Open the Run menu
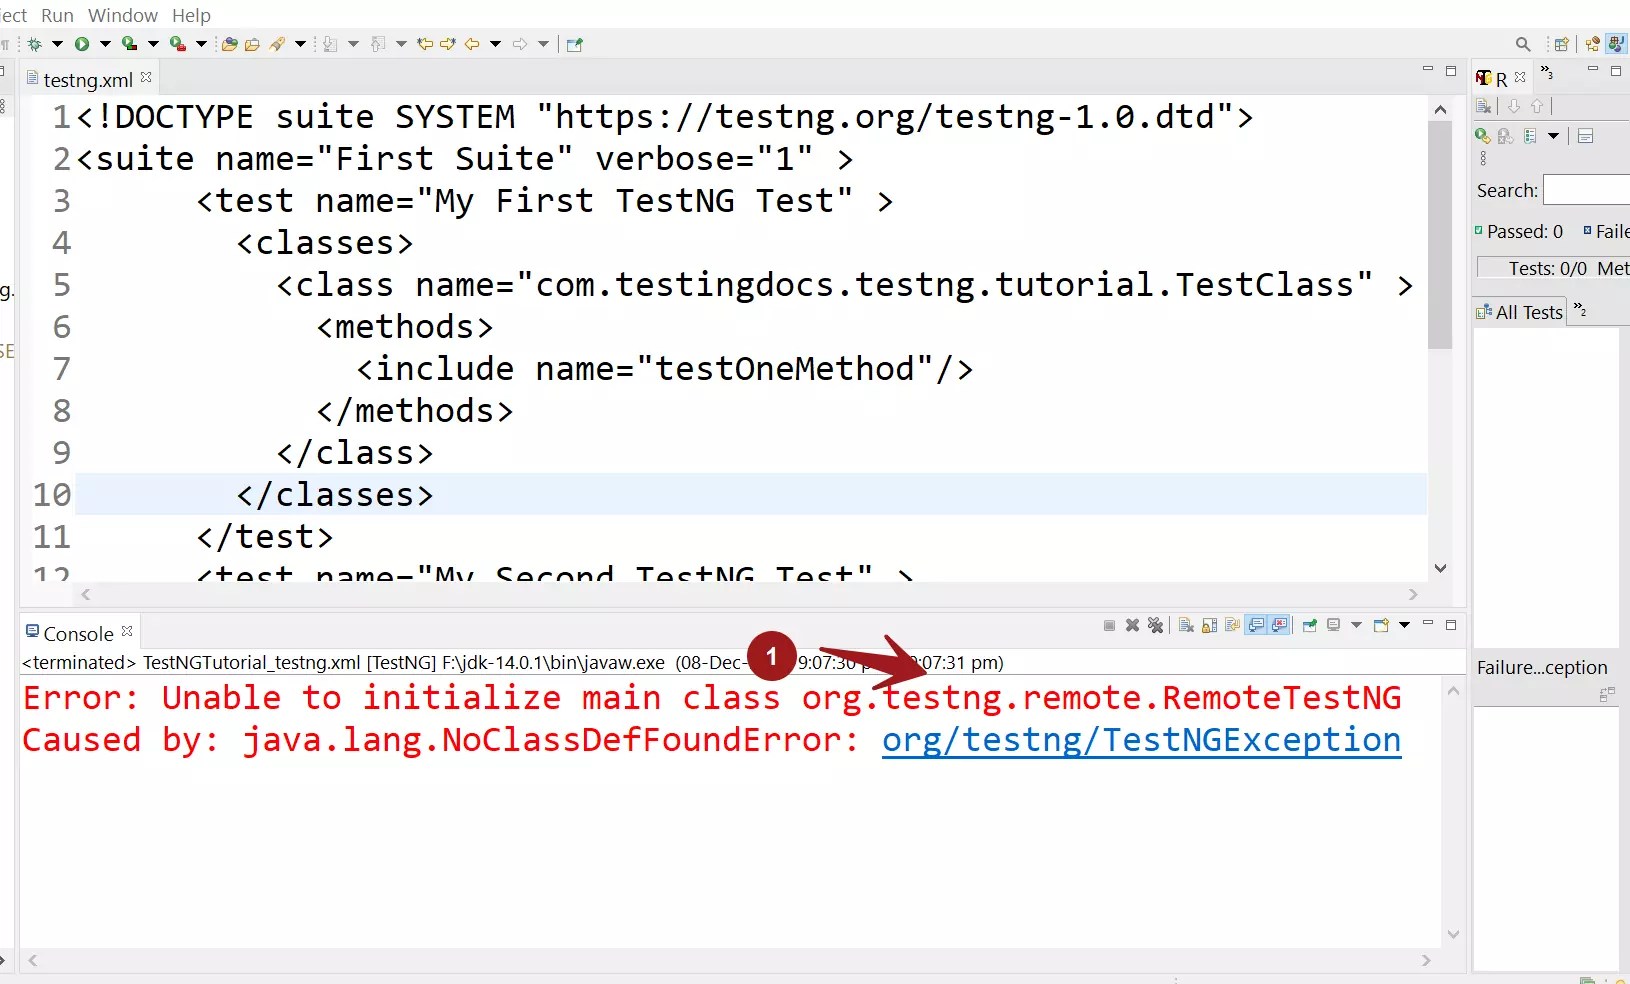Screen dimensions: 1630x984 (57, 15)
